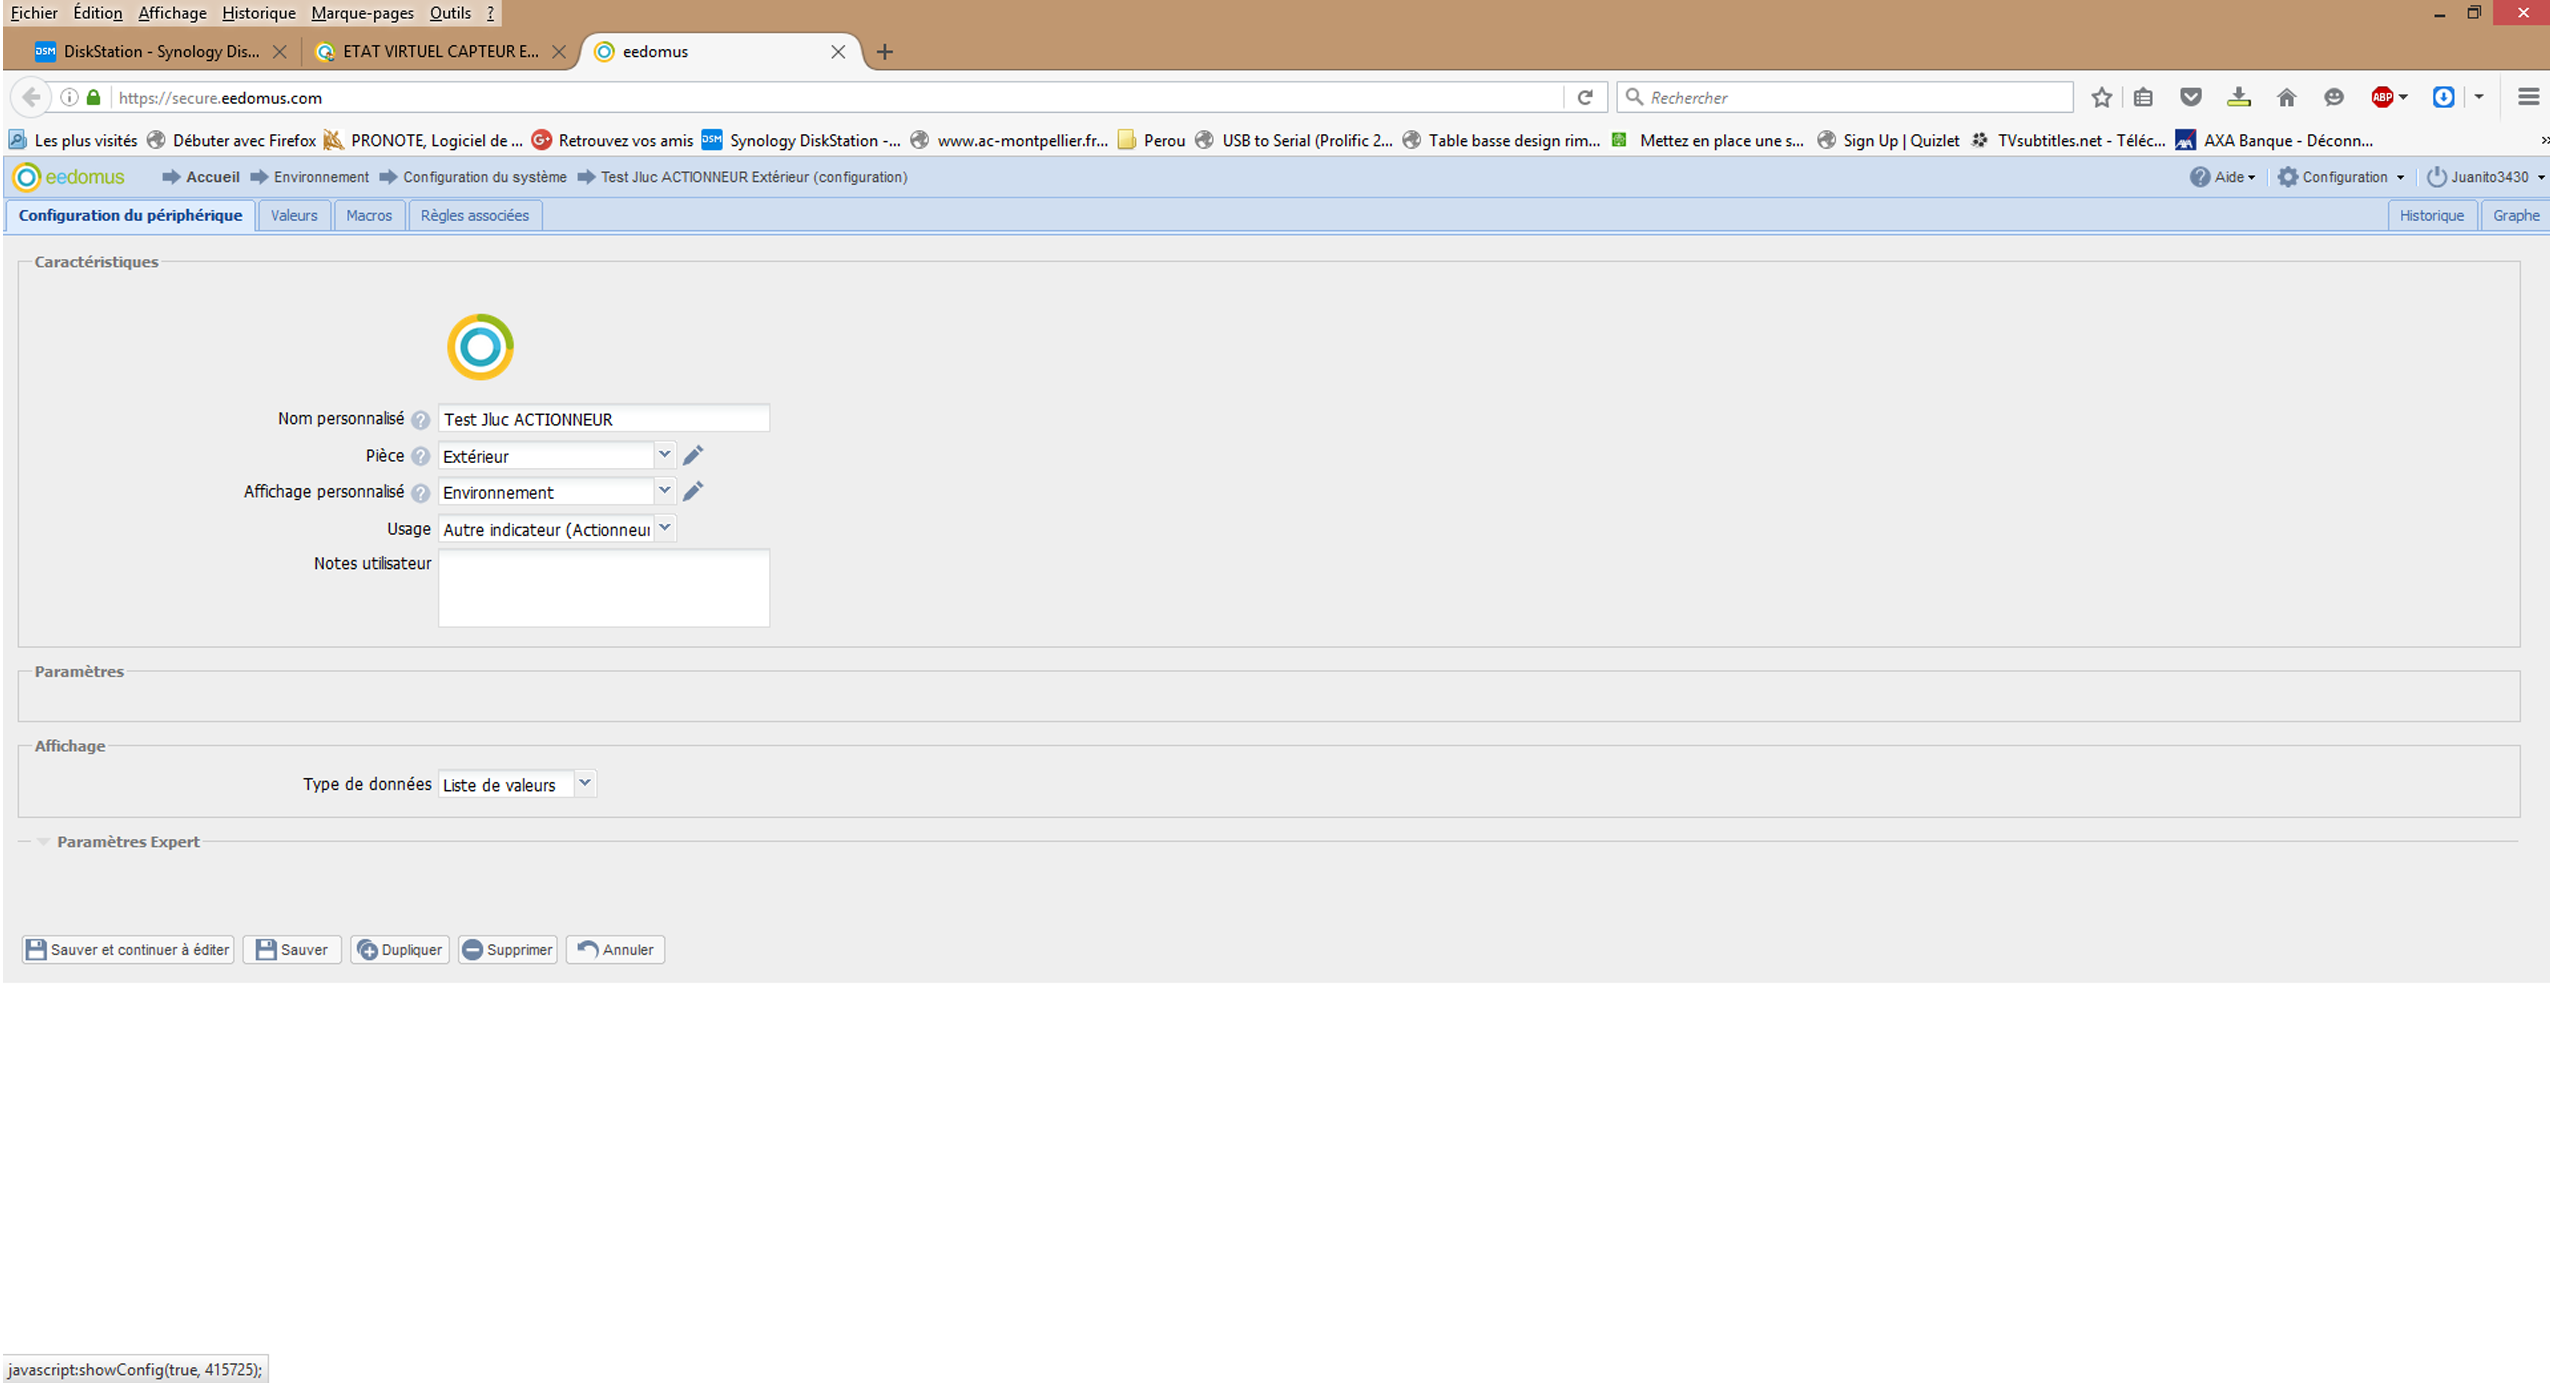
Task: Open the Configuration dropdown menu
Action: pos(2341,177)
